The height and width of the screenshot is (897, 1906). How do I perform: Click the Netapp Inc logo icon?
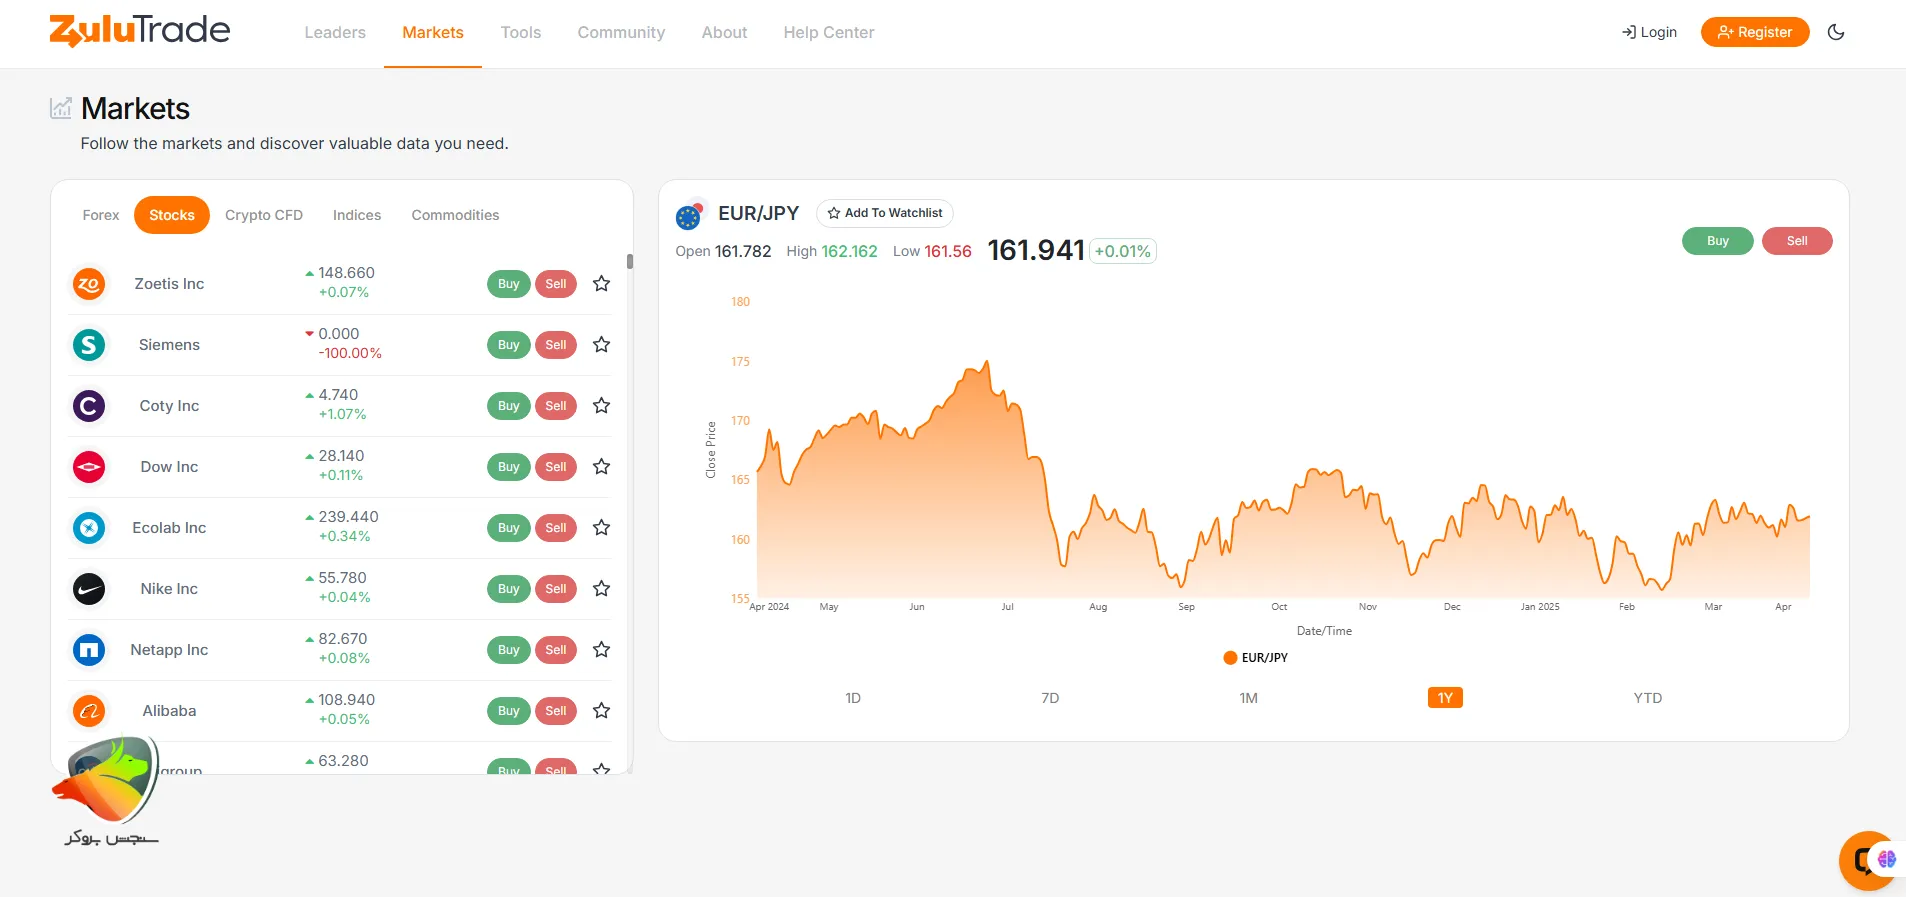coord(89,650)
